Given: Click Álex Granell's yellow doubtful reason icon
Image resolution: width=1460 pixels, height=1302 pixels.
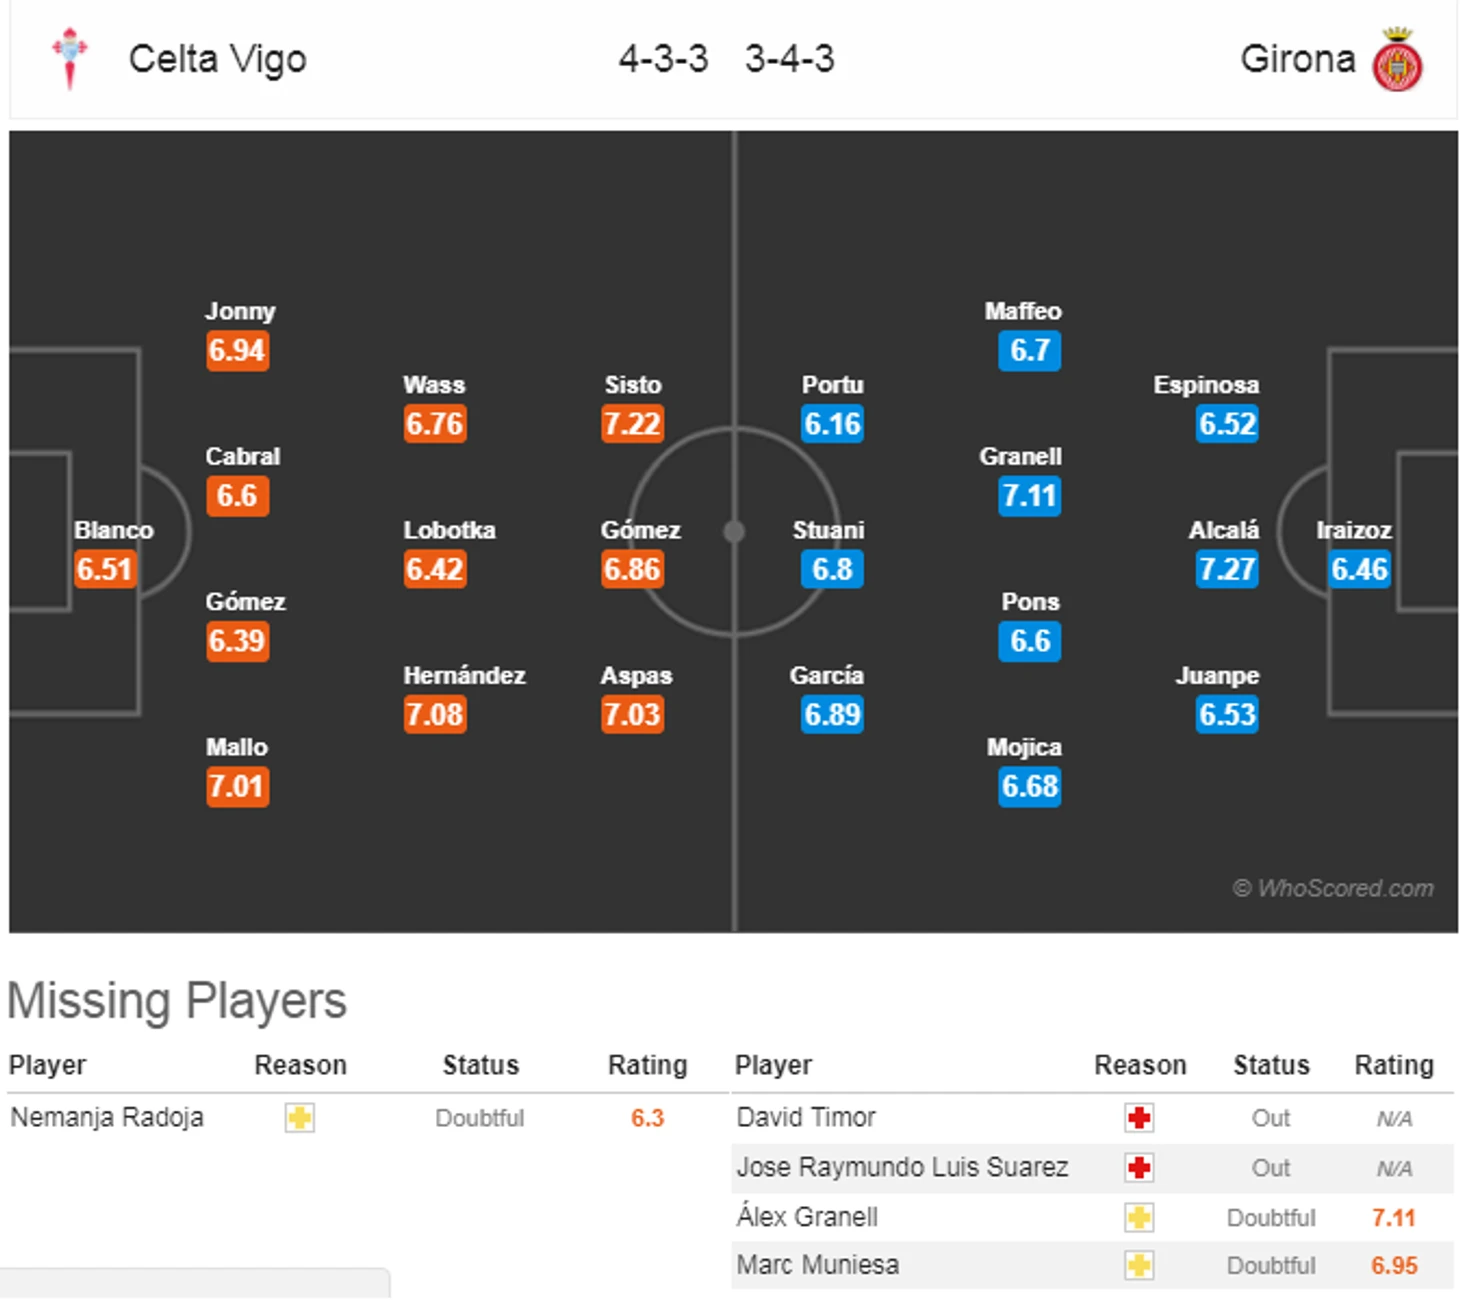Looking at the screenshot, I should click(x=1139, y=1217).
